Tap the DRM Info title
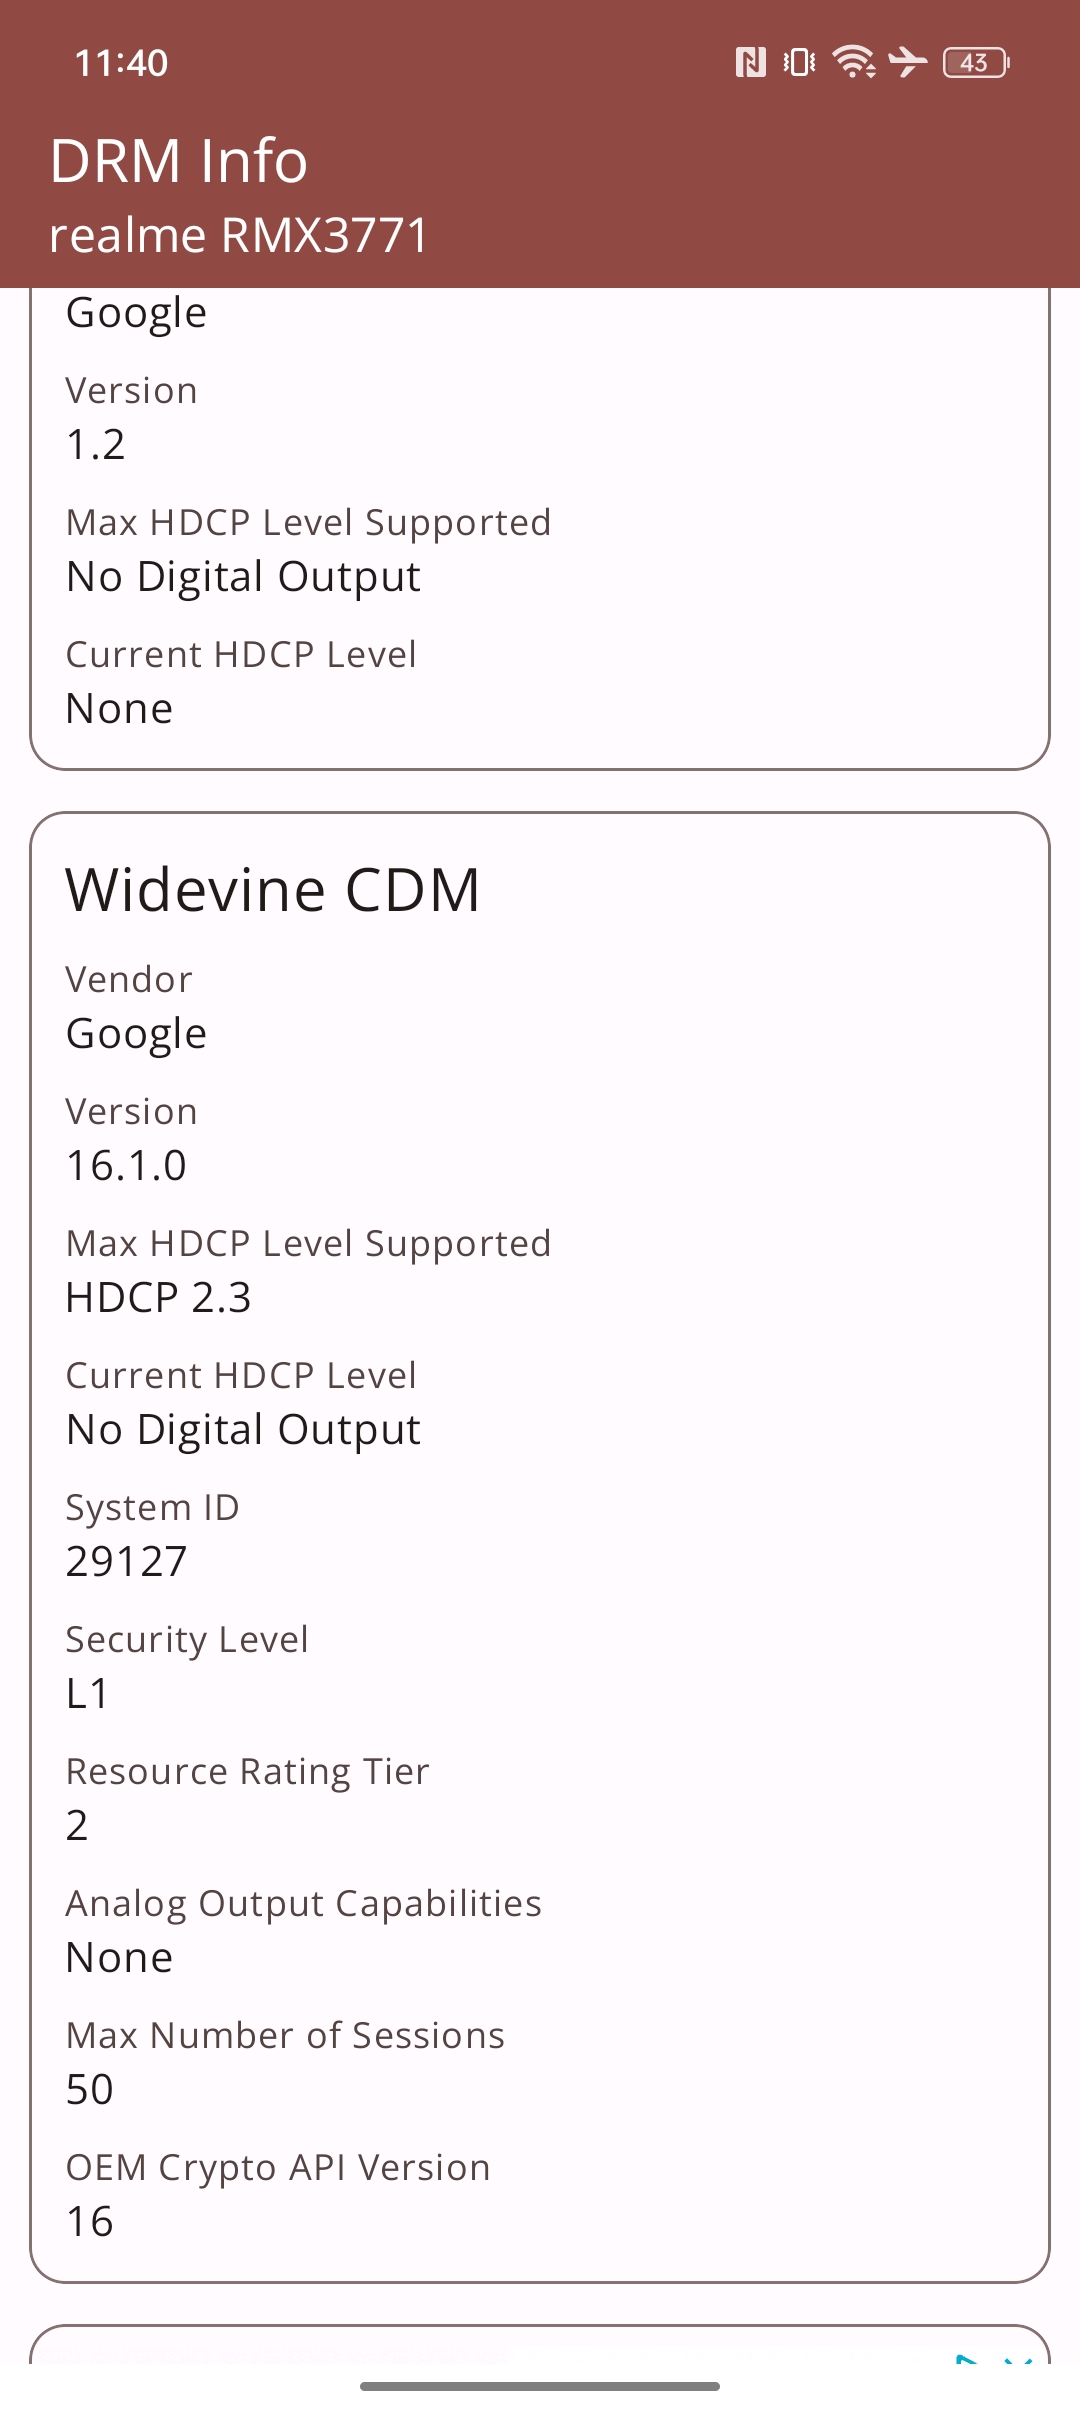The image size is (1080, 2412). click(179, 160)
